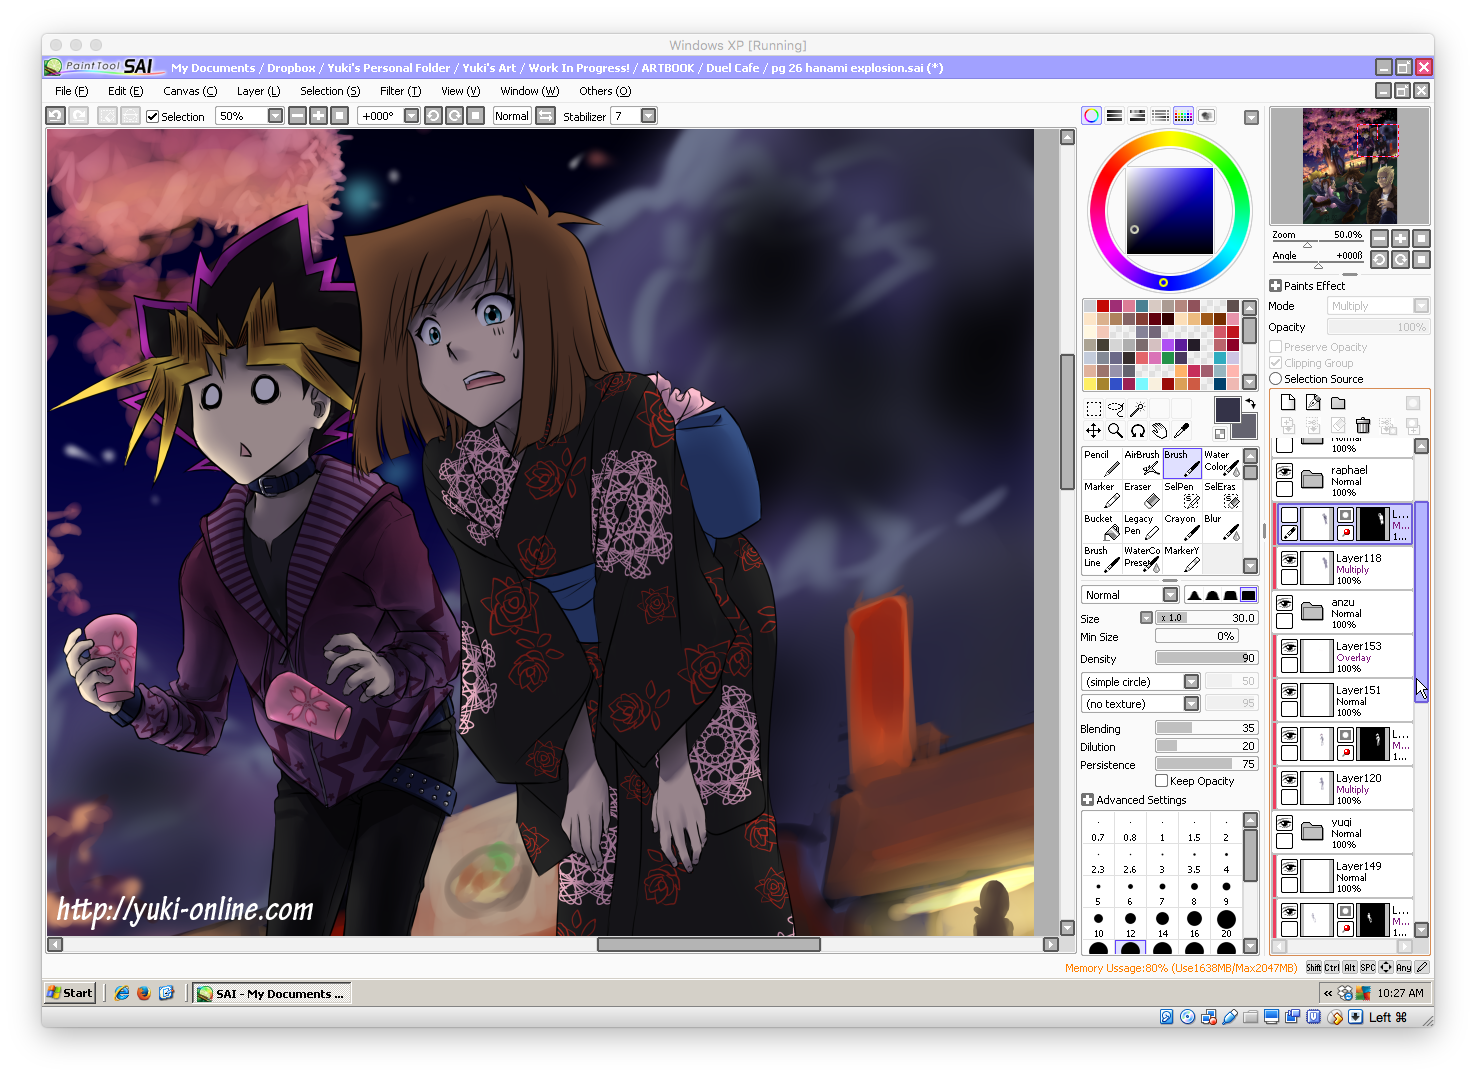The height and width of the screenshot is (1077, 1476).
Task: Select the Legacy Pen tool
Action: click(x=1141, y=527)
